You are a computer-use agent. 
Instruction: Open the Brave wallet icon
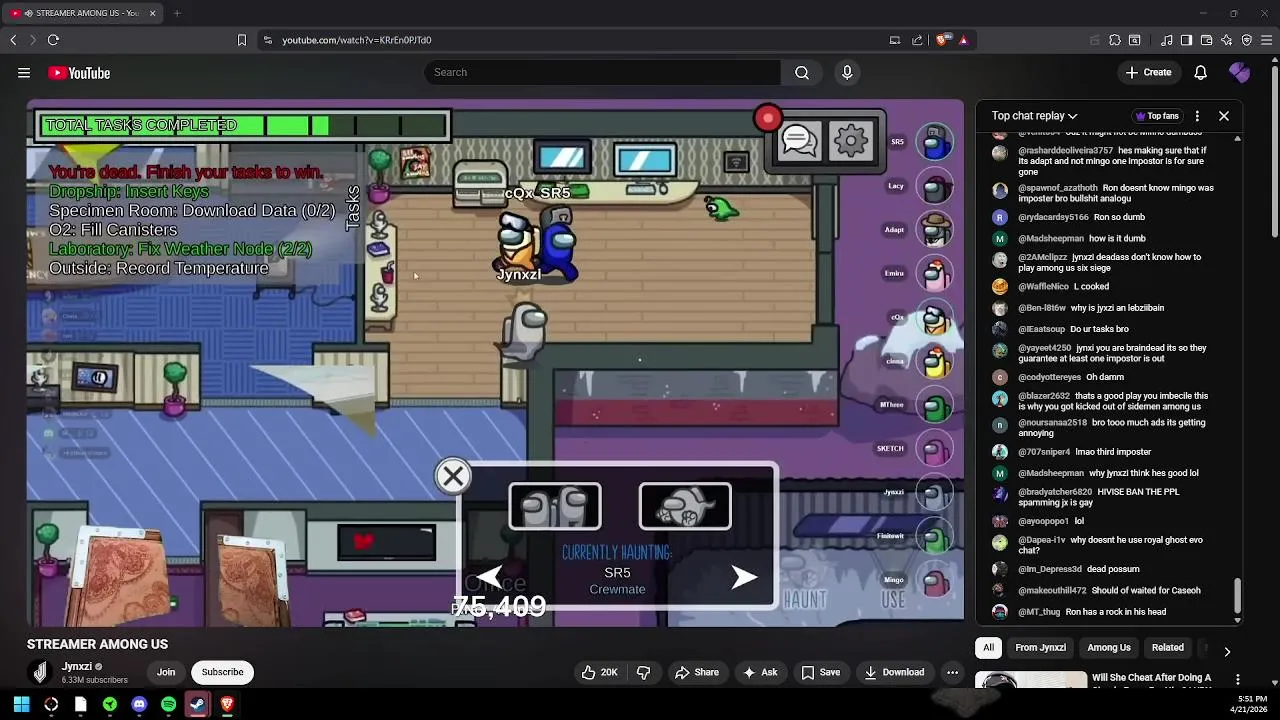tap(1206, 40)
